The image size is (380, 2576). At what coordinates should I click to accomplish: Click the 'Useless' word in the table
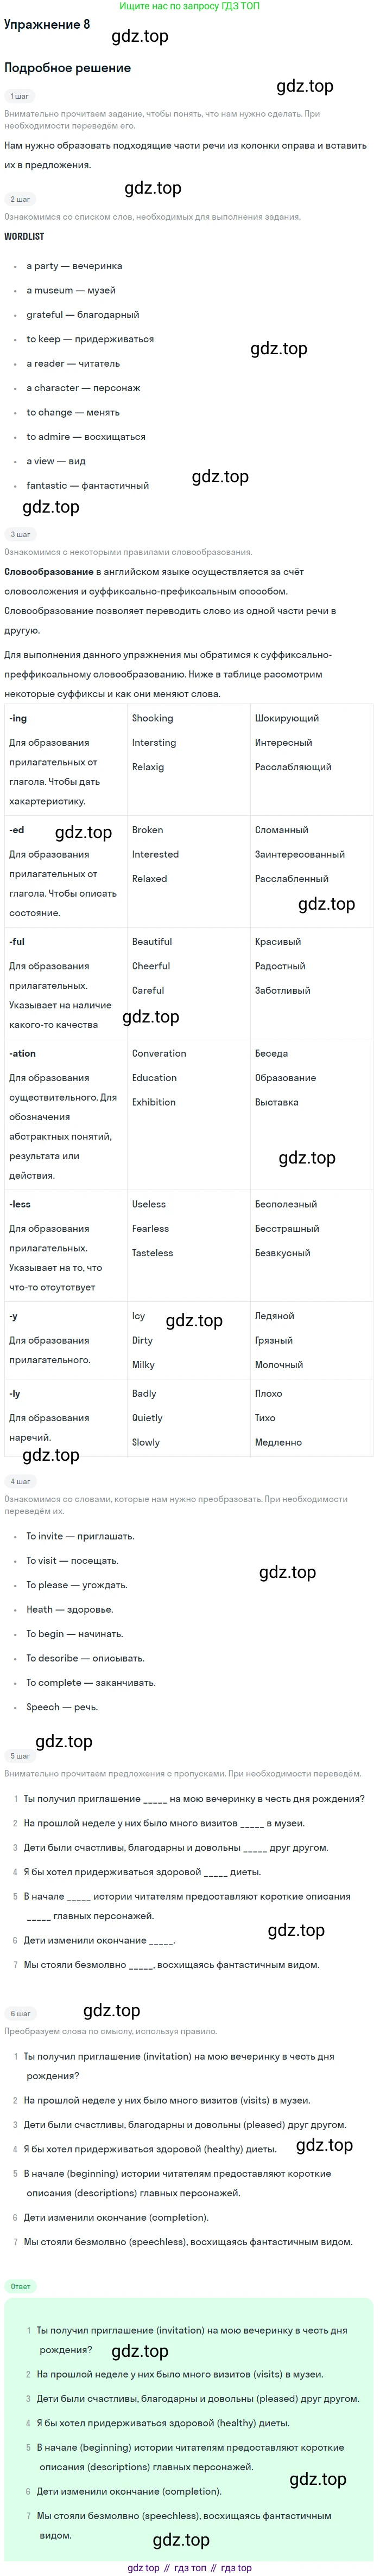click(149, 1204)
